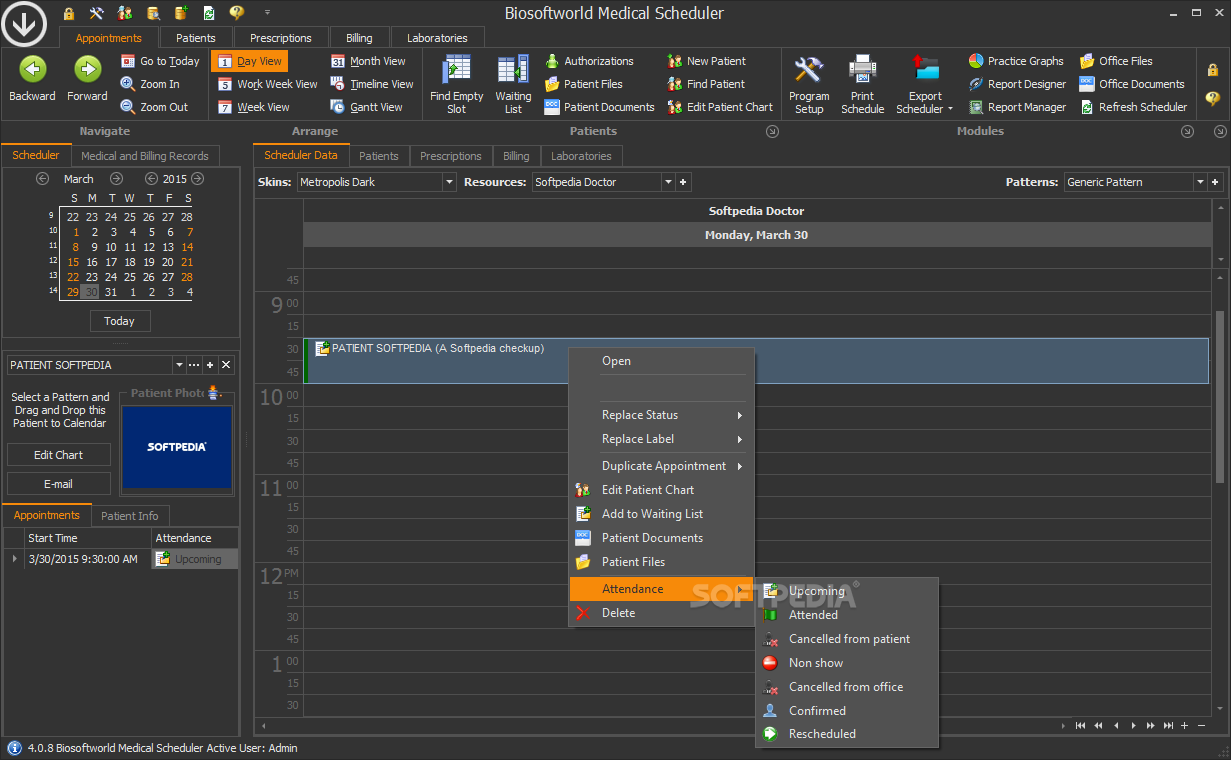
Task: Open the Prescriptions ribbon tab
Action: (x=280, y=38)
